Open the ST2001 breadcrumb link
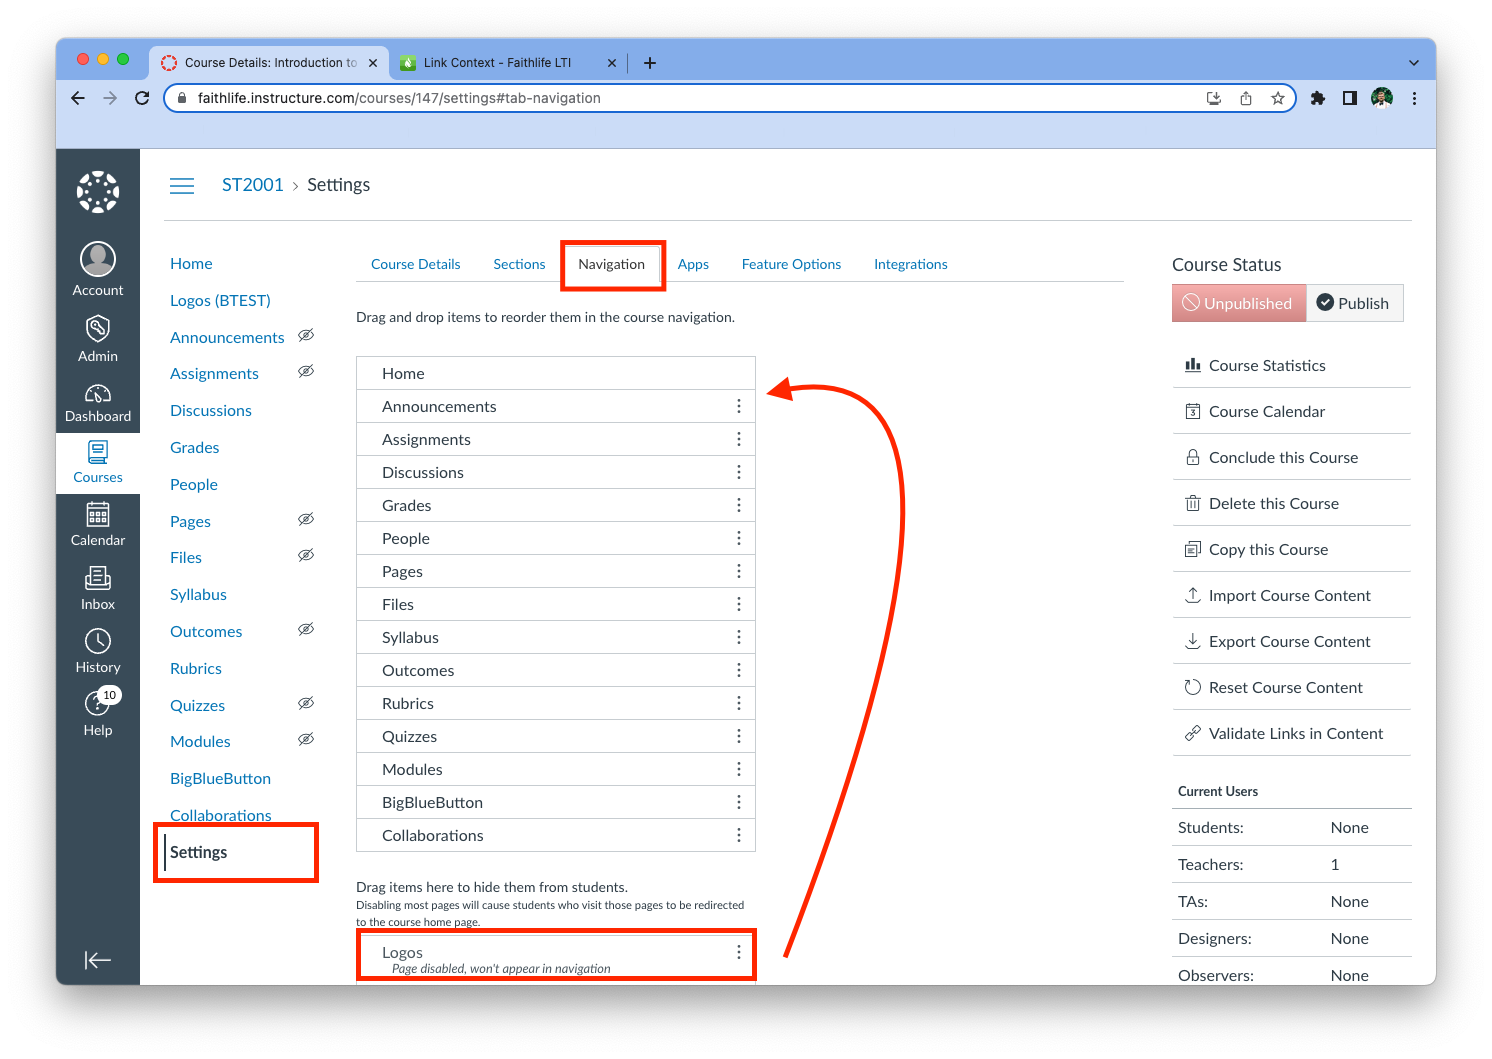Viewport: 1492px width, 1059px height. [253, 185]
